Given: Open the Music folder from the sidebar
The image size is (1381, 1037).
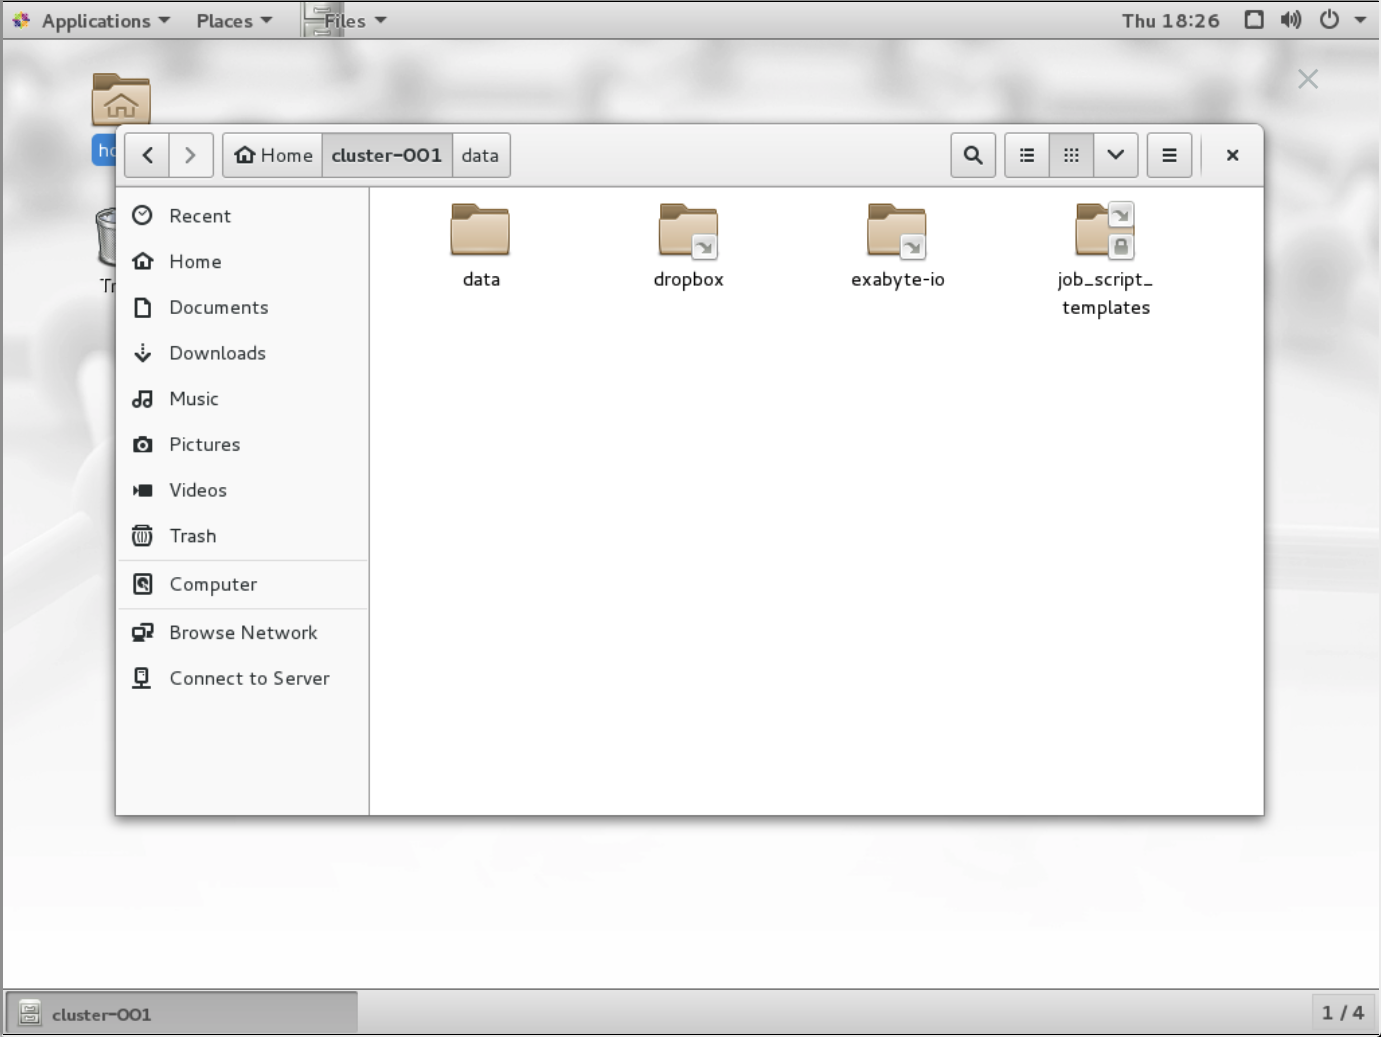Looking at the screenshot, I should 195,399.
